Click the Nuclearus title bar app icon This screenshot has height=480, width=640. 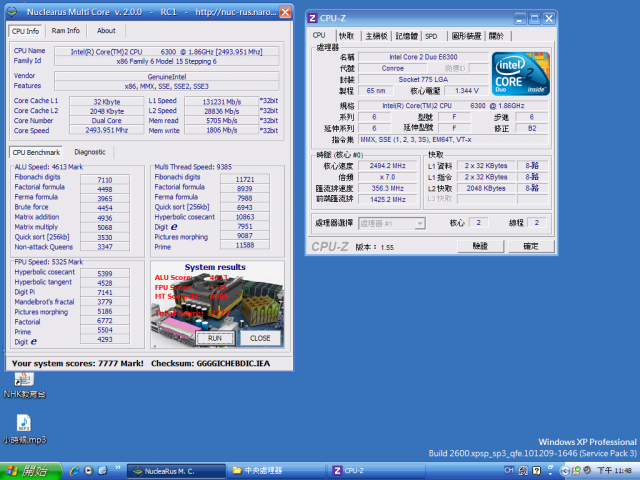point(13,12)
